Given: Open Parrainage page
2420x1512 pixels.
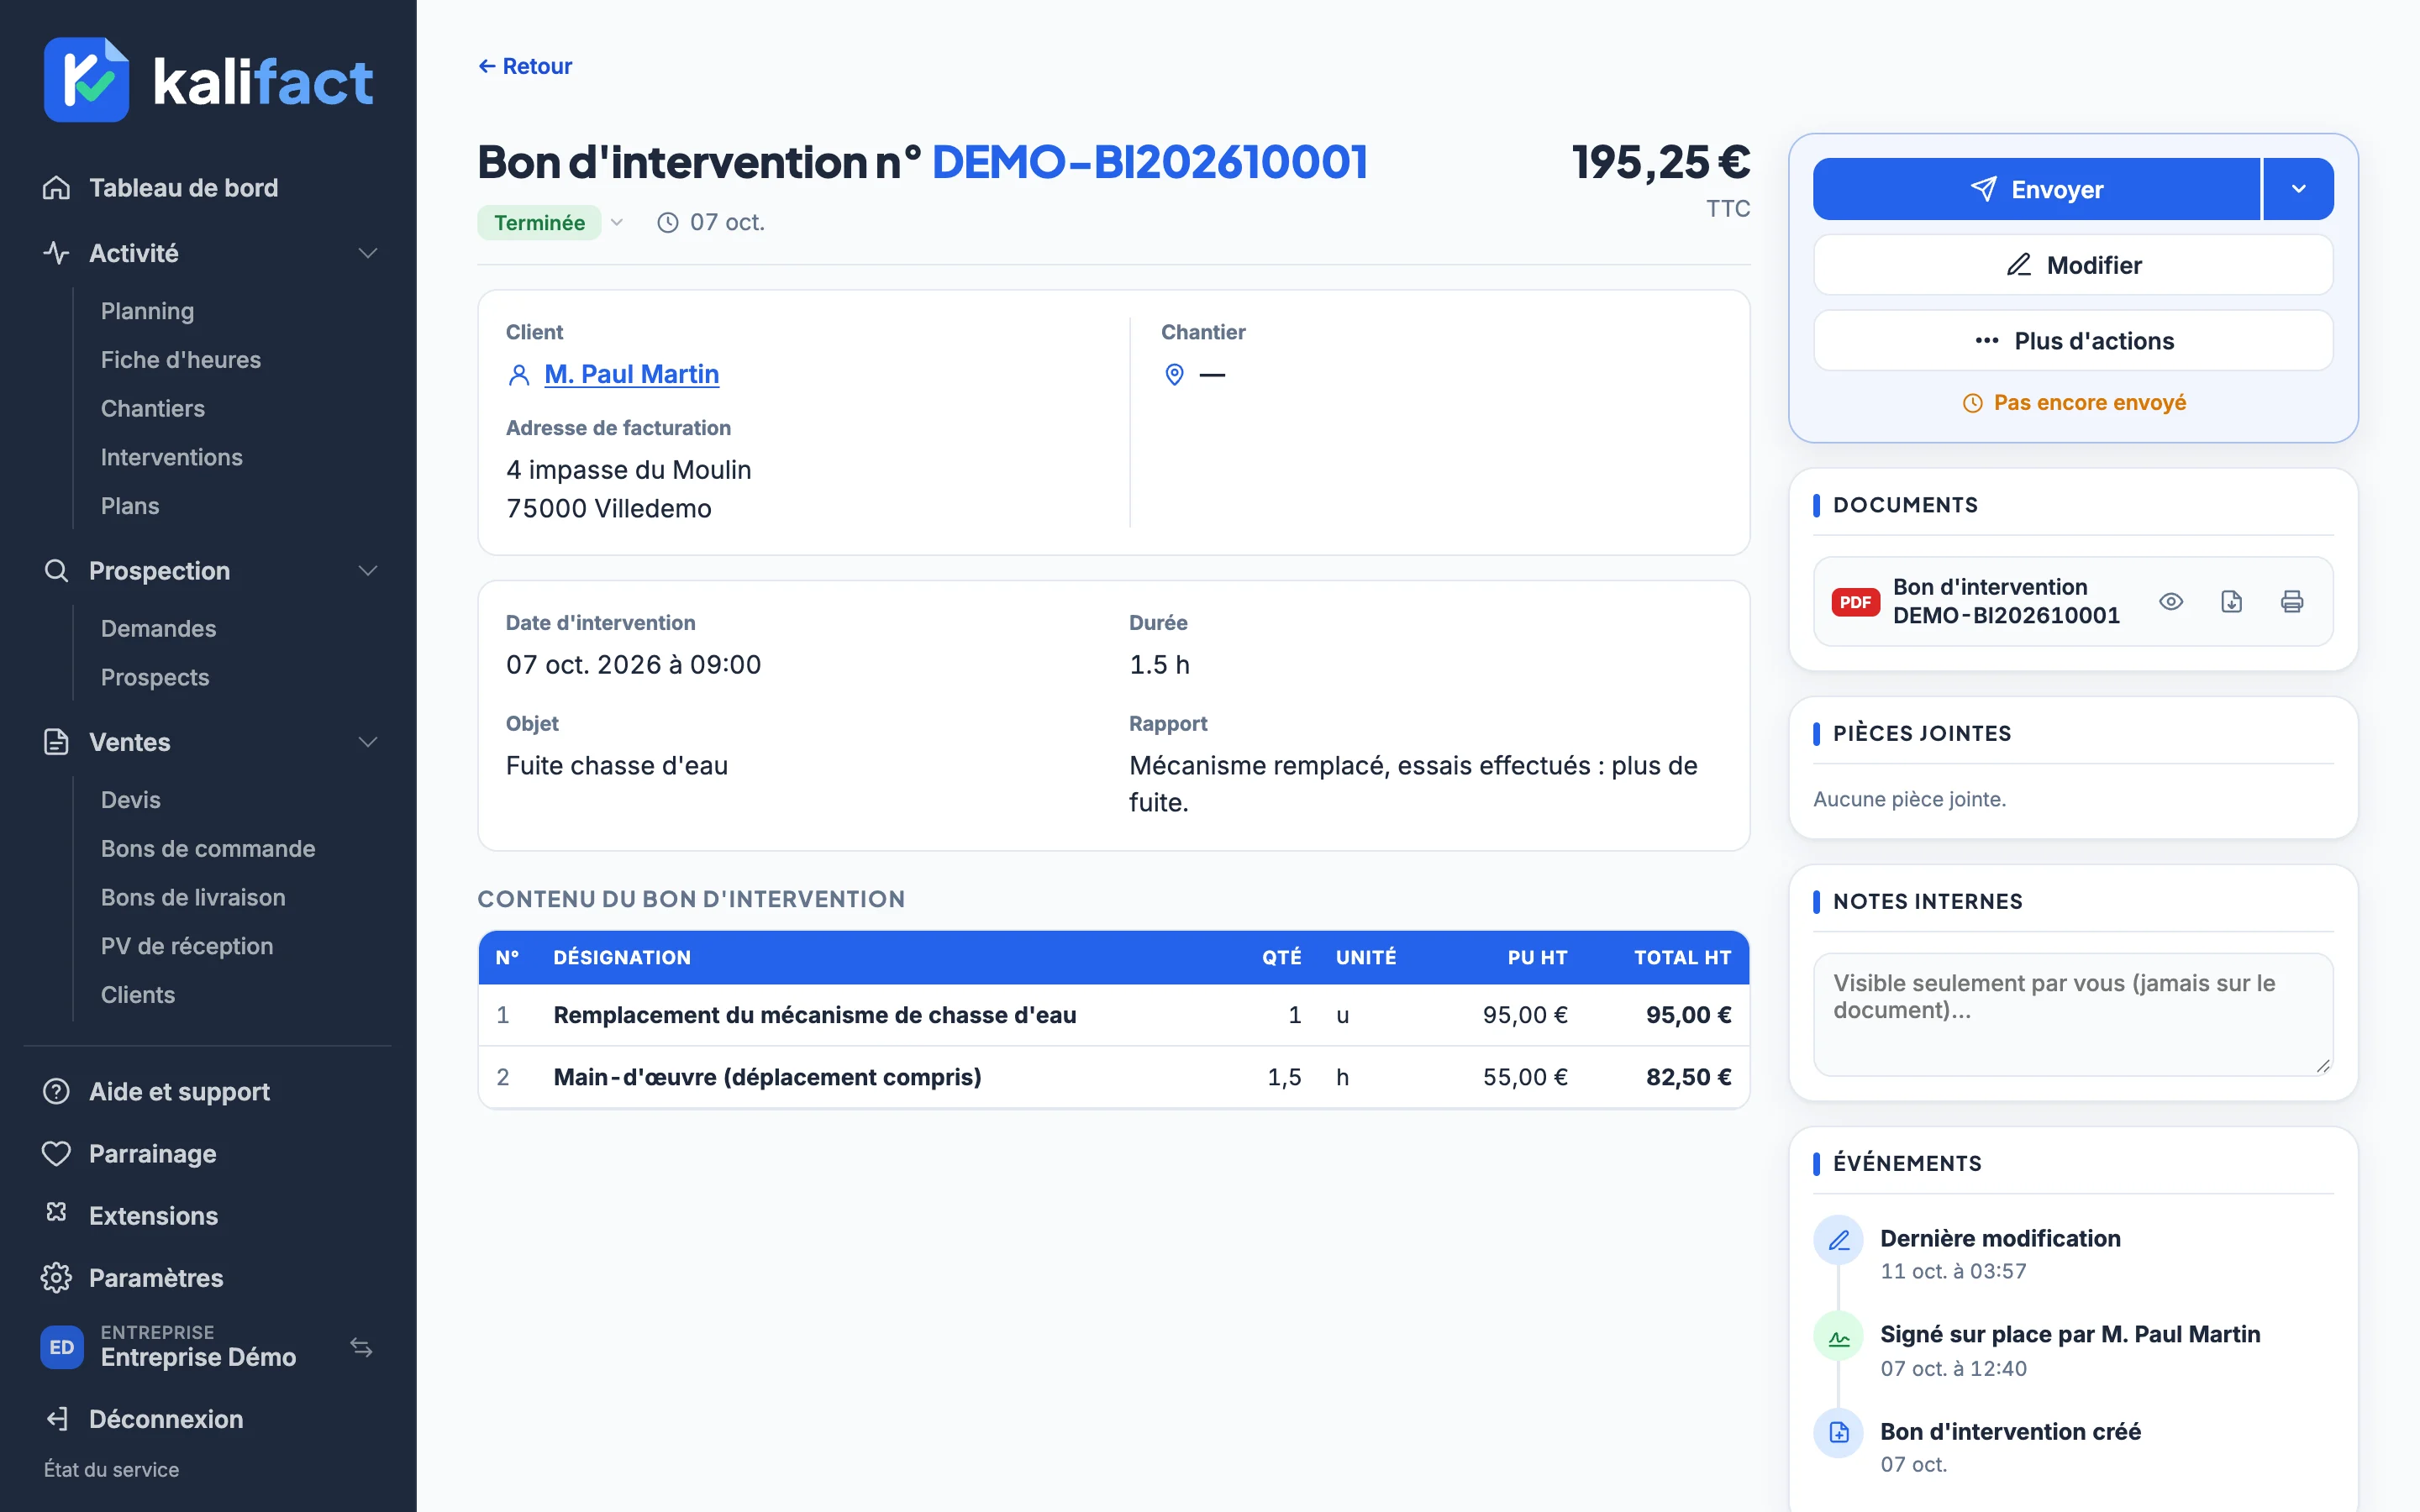Looking at the screenshot, I should 152,1153.
